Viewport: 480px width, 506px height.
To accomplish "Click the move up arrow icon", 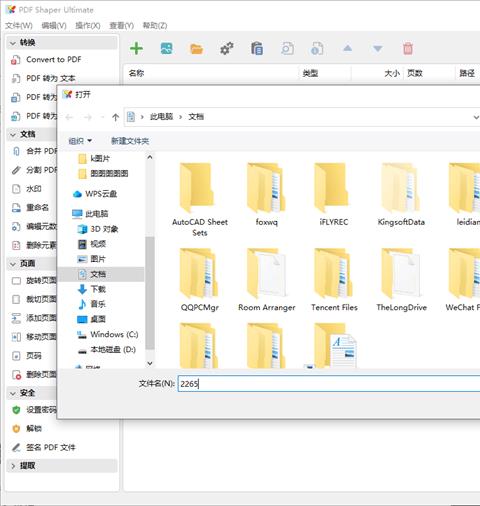I will click(x=348, y=48).
